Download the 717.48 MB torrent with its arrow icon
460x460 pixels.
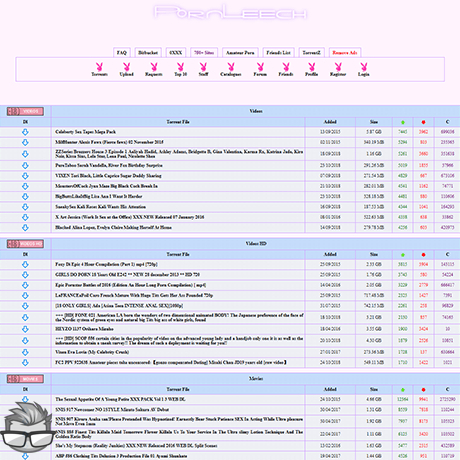pyautogui.click(x=25, y=296)
